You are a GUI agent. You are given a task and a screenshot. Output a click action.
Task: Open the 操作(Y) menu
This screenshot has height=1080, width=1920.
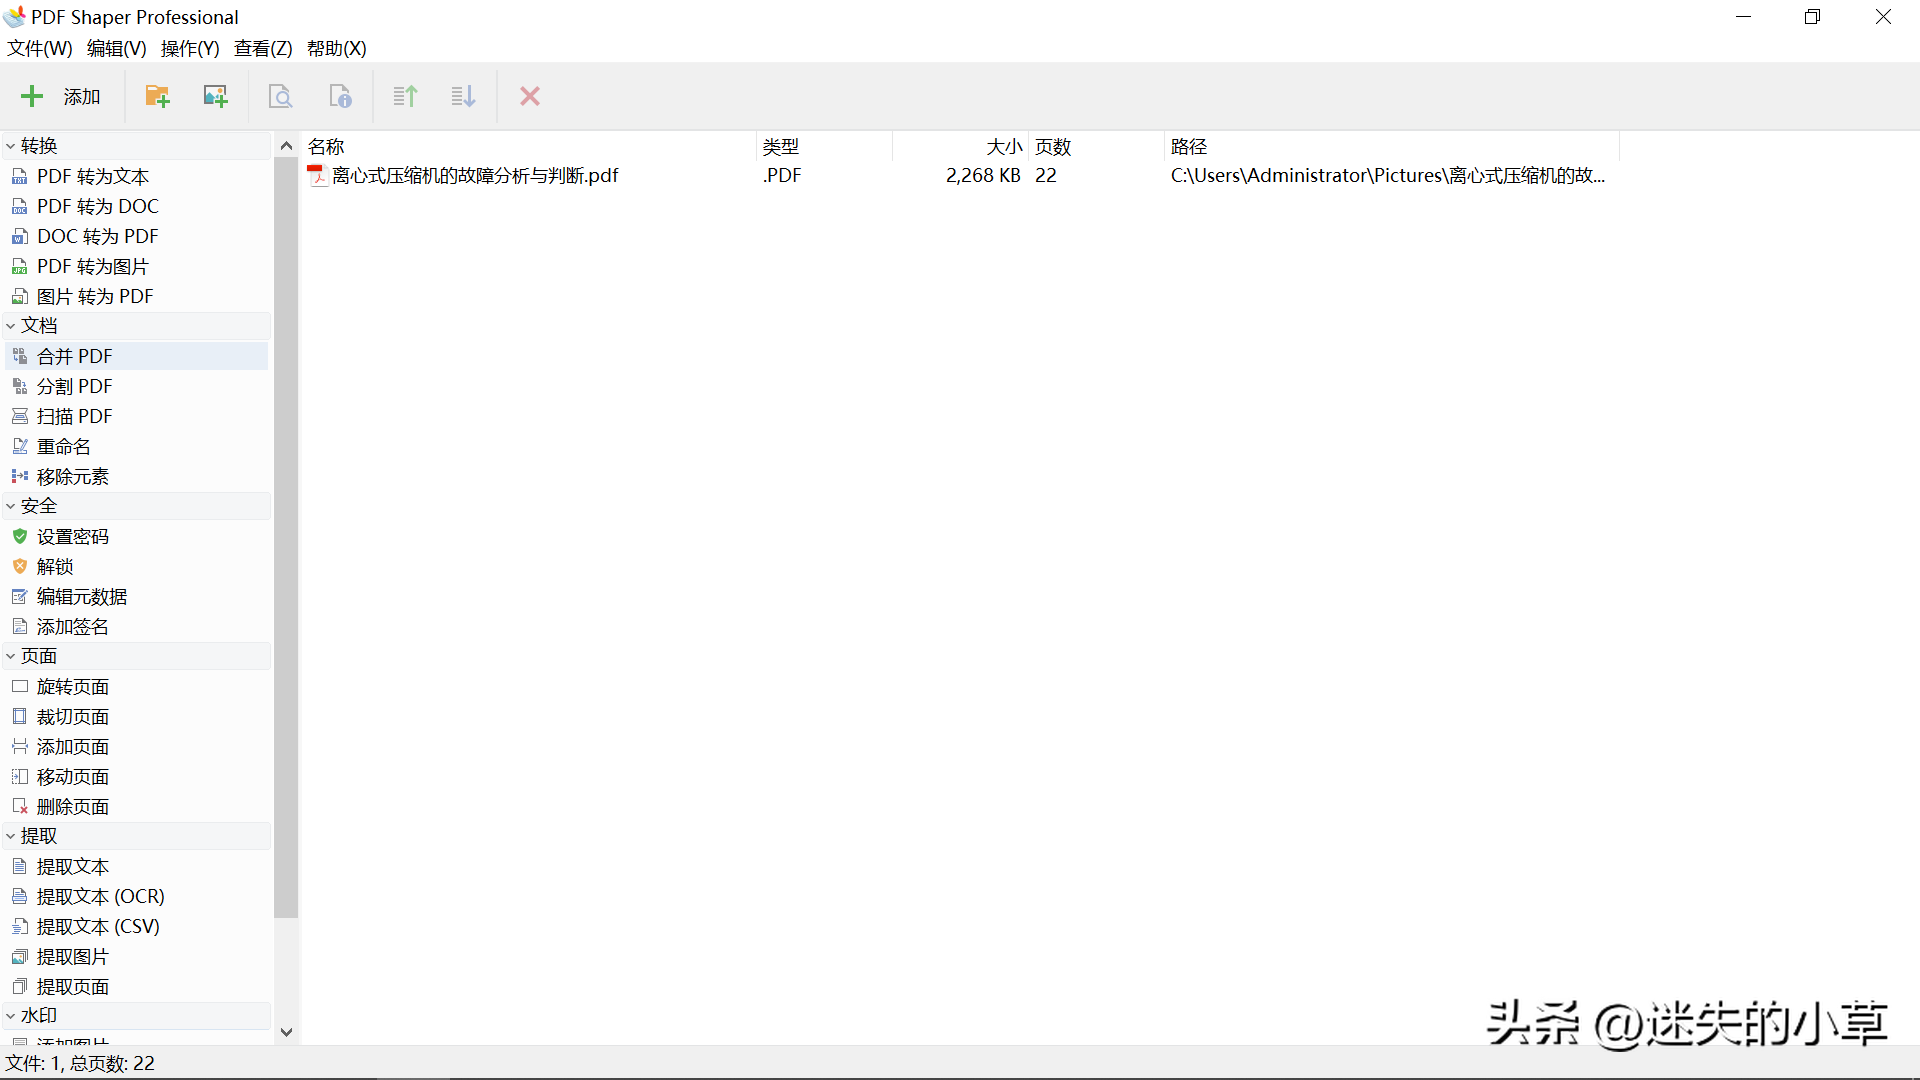190,48
